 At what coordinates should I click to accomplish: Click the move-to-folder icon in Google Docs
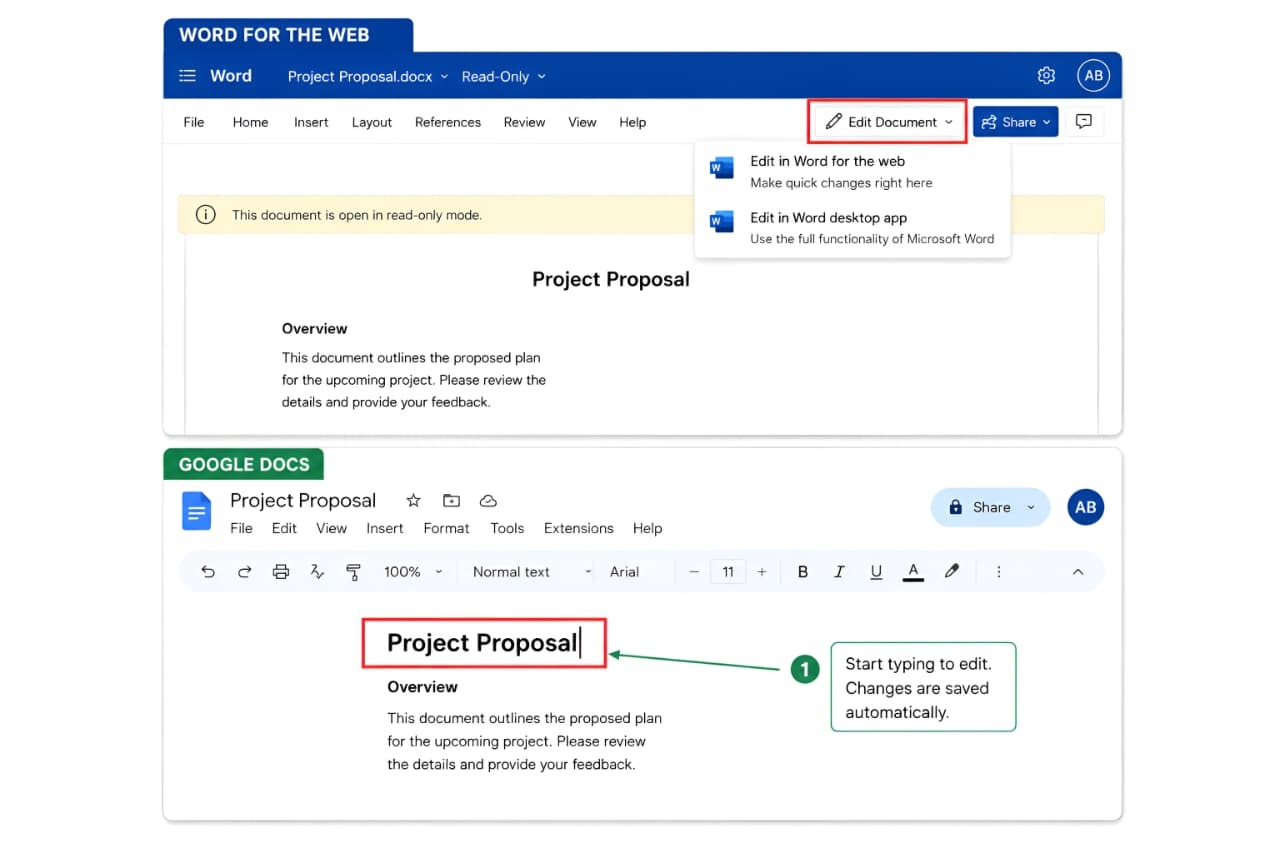[x=451, y=501]
